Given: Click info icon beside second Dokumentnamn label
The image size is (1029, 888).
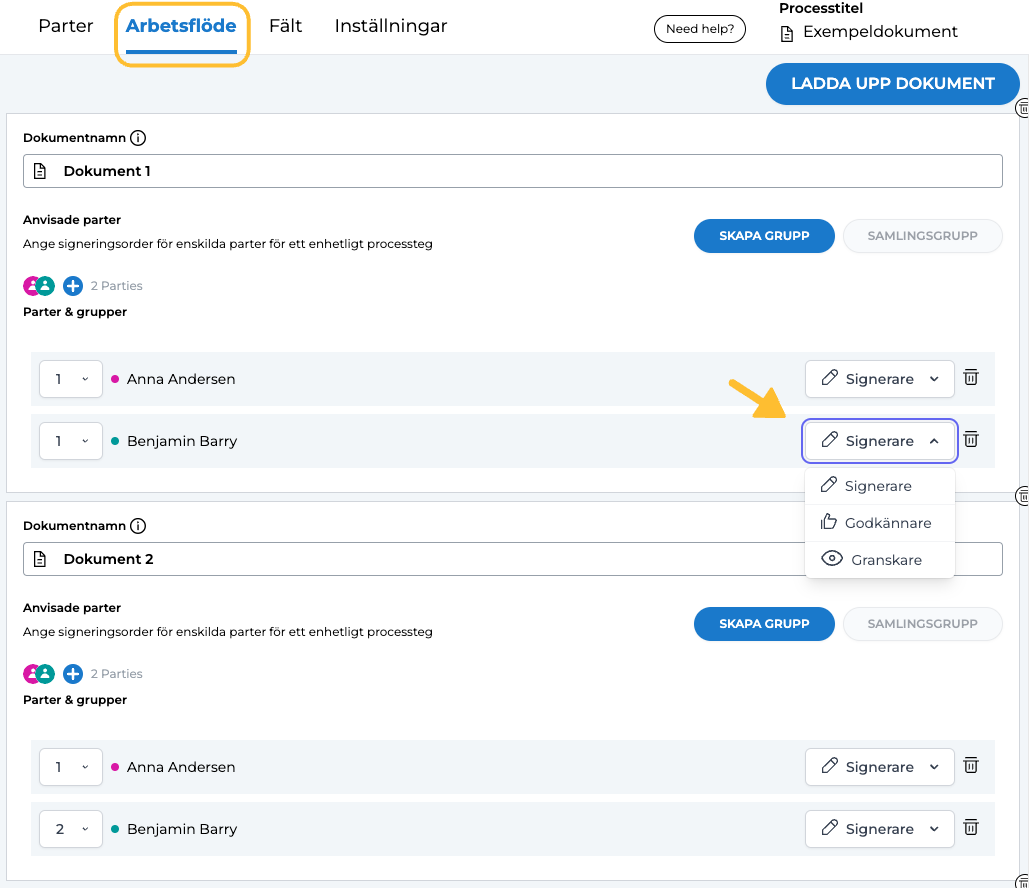Looking at the screenshot, I should click(x=138, y=526).
